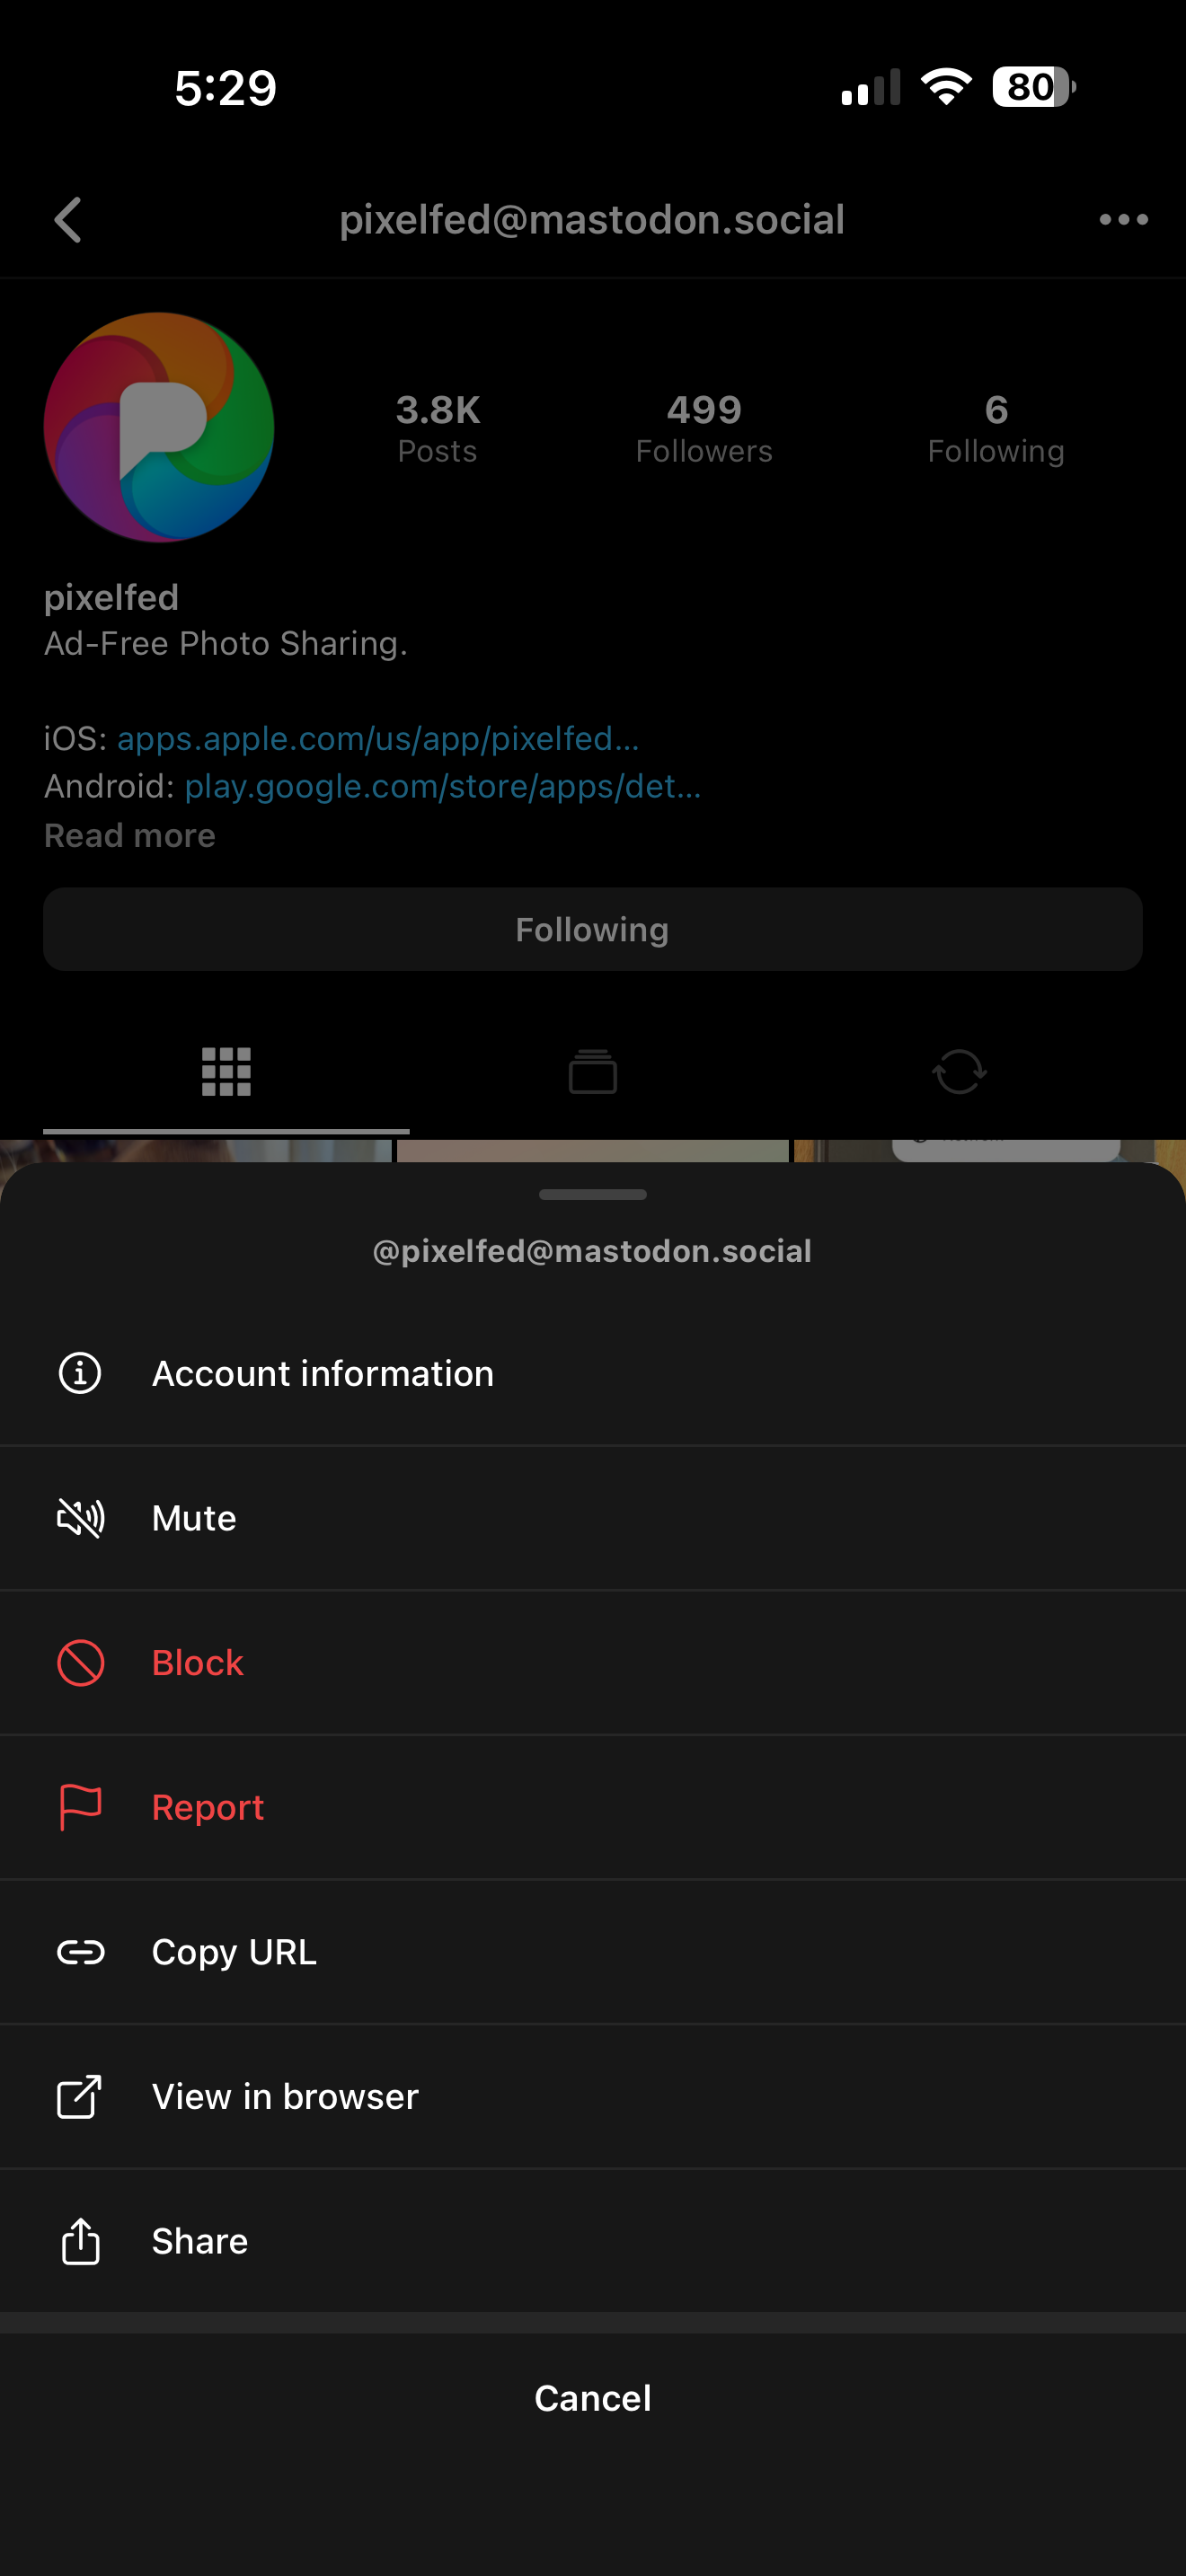Tap the muted speaker icon

pos(80,1518)
